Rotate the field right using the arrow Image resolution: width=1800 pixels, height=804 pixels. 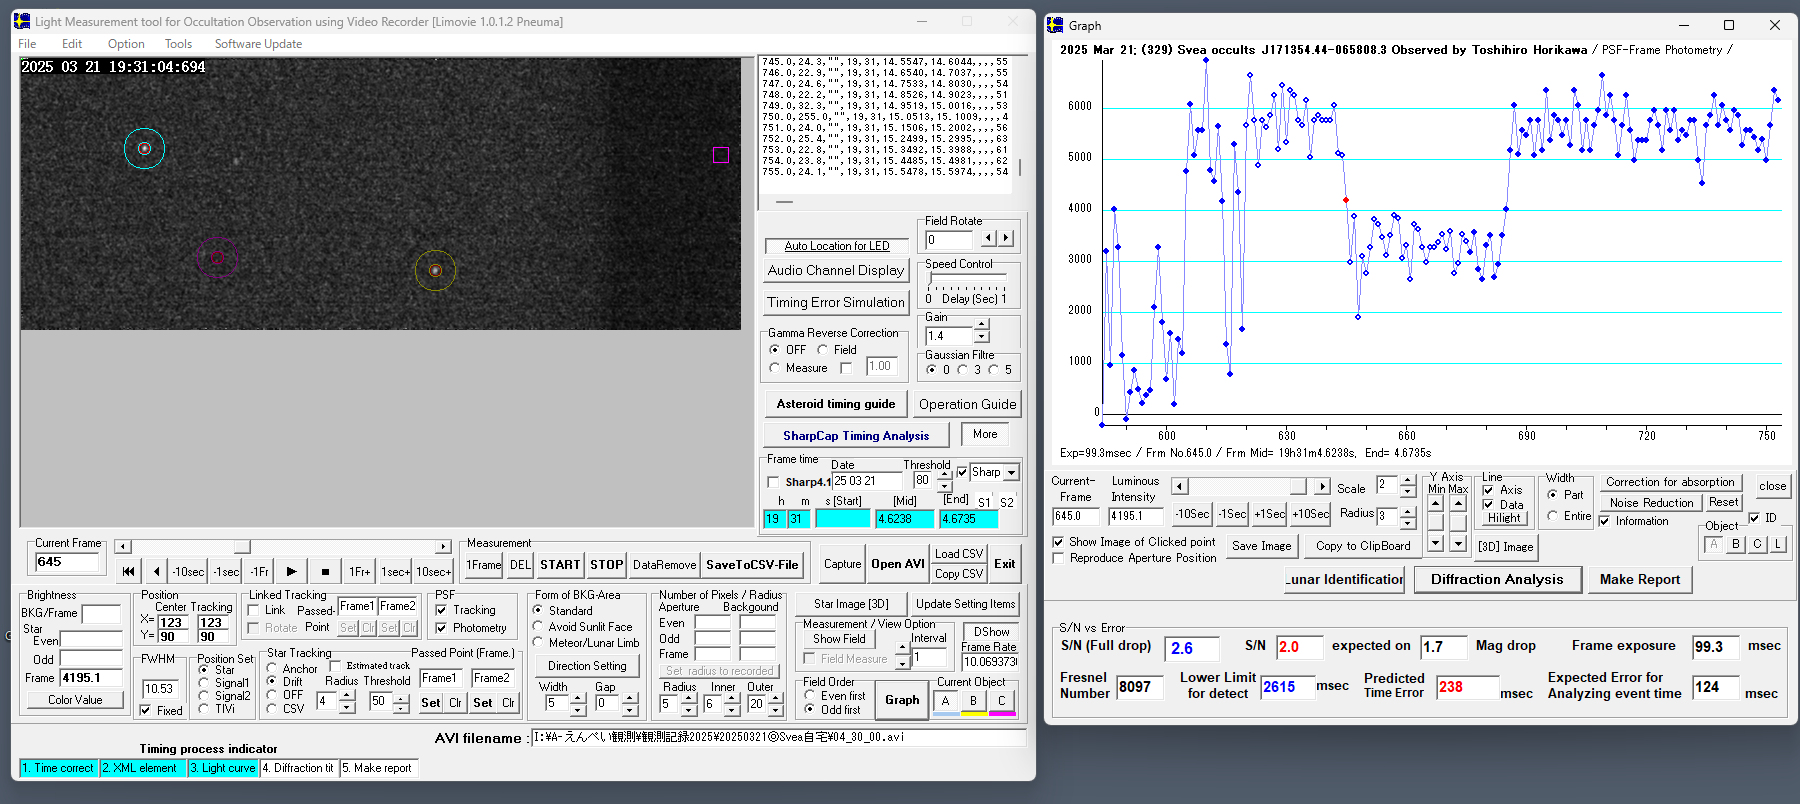[1006, 239]
